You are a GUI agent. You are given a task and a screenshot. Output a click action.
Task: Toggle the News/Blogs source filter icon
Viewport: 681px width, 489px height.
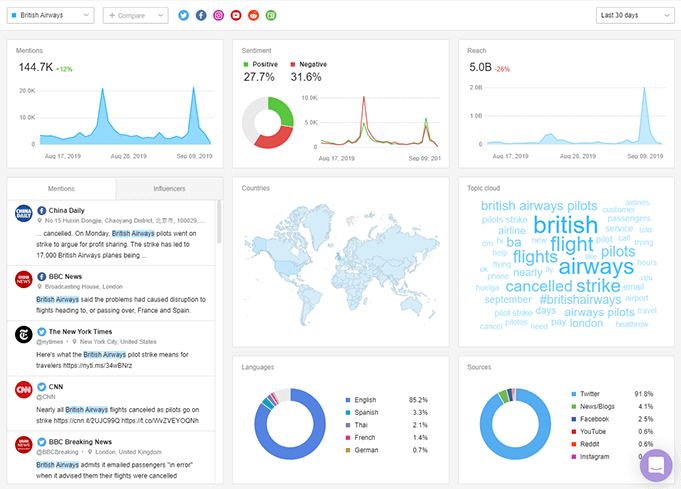pos(271,15)
